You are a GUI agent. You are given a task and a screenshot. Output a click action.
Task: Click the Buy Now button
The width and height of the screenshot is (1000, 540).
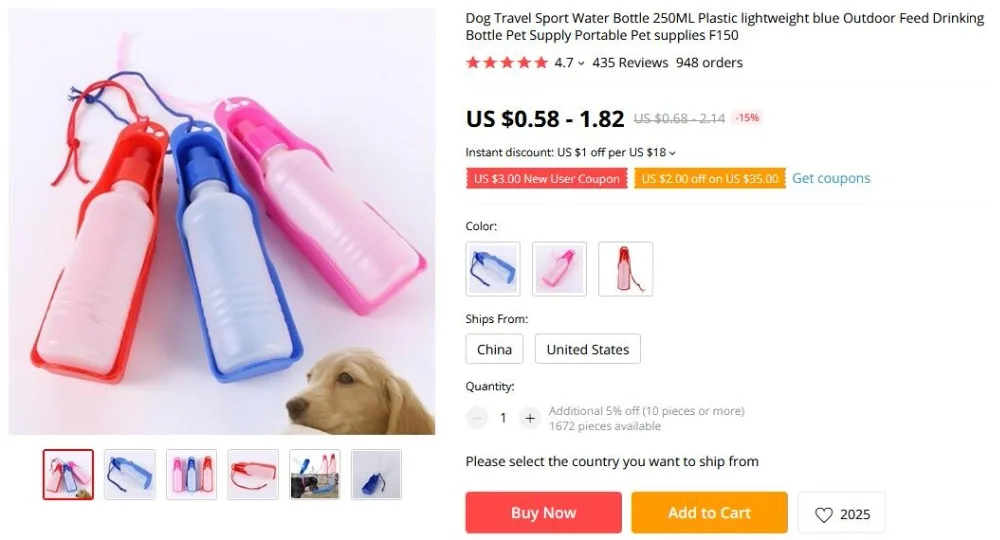point(543,513)
